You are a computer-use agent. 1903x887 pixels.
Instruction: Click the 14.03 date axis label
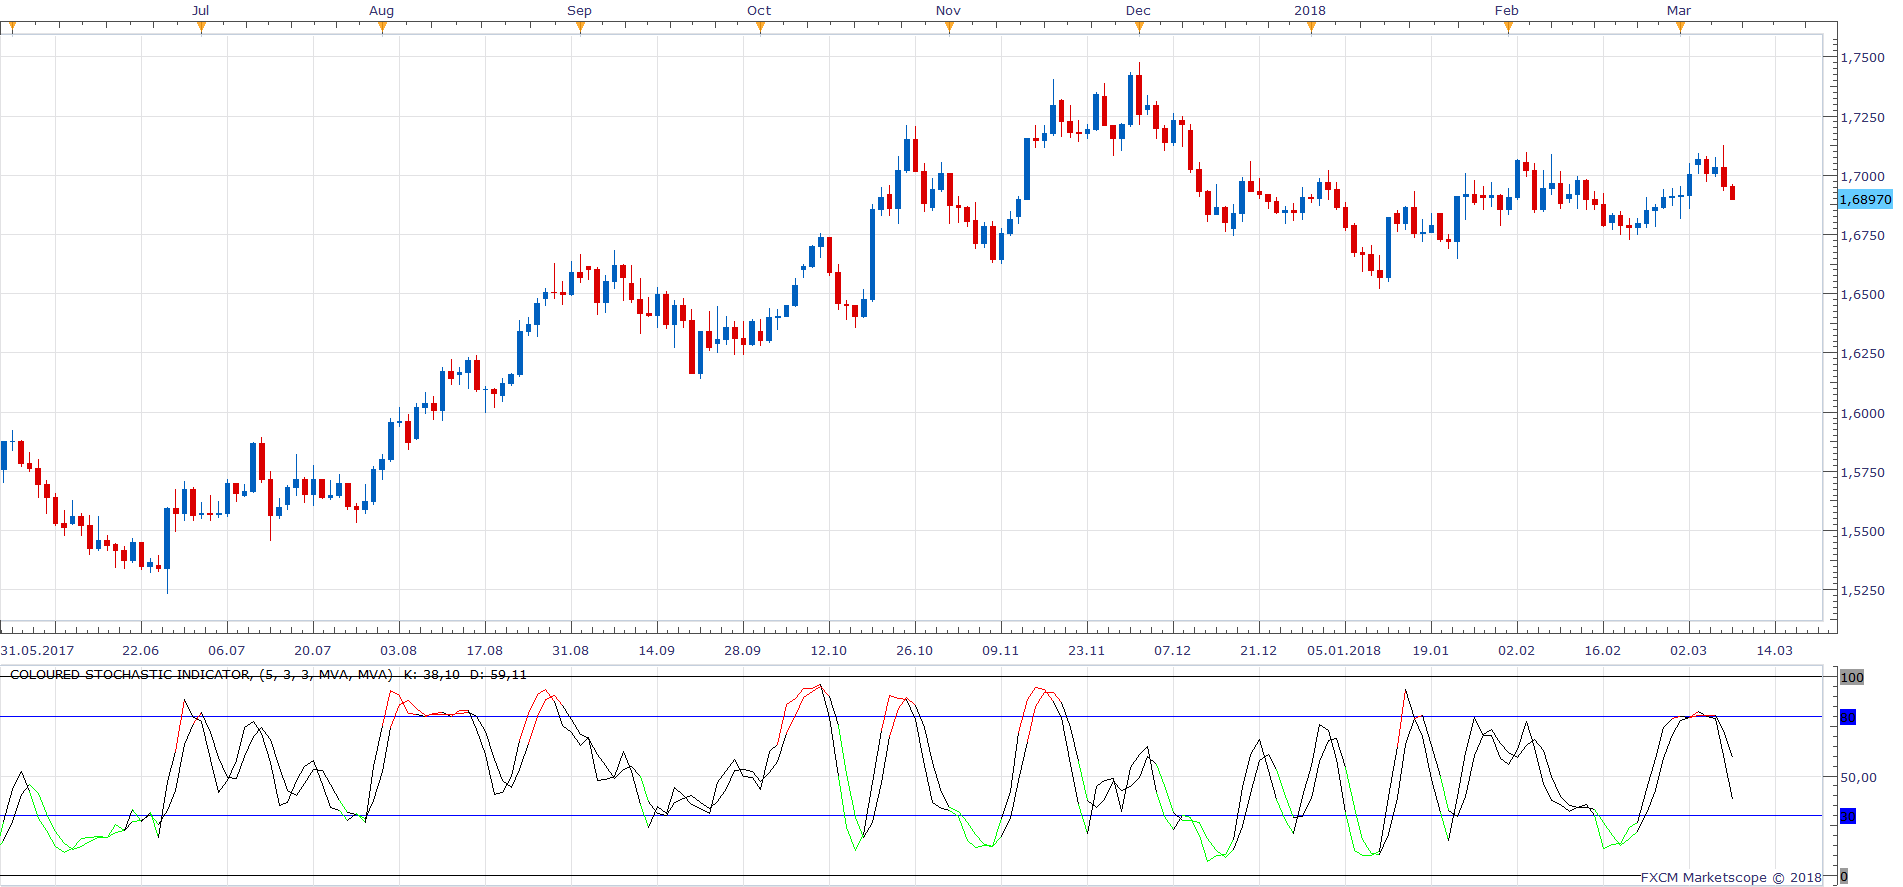[x=1775, y=650]
